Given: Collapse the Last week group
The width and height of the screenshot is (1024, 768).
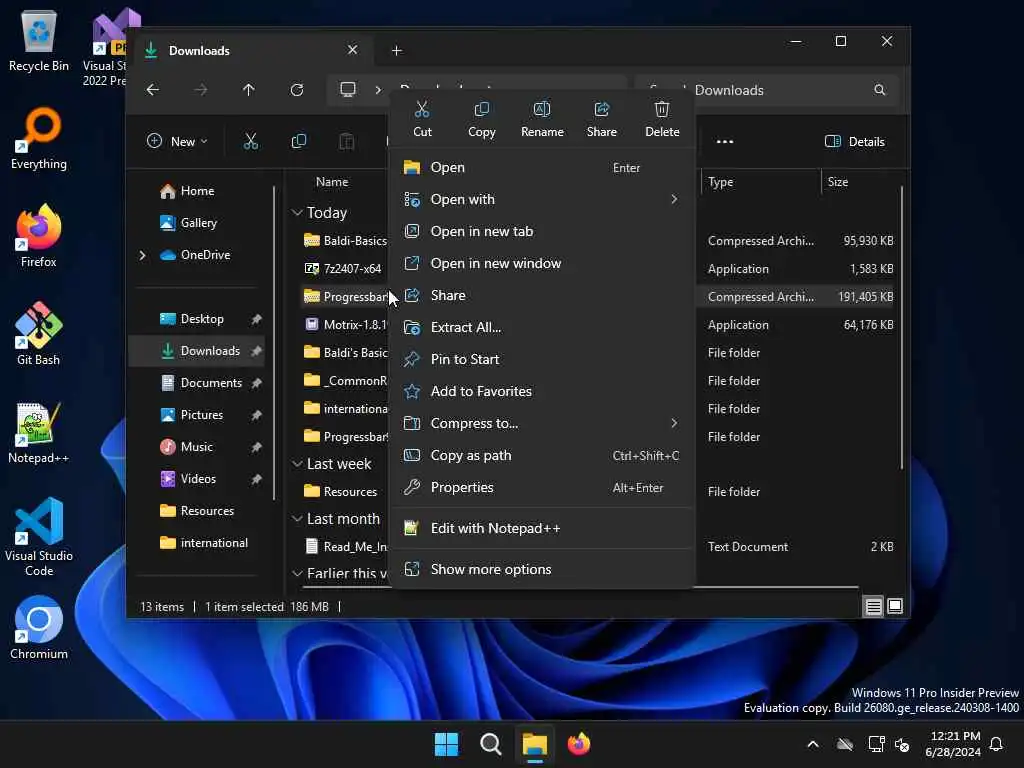Looking at the screenshot, I should point(297,464).
